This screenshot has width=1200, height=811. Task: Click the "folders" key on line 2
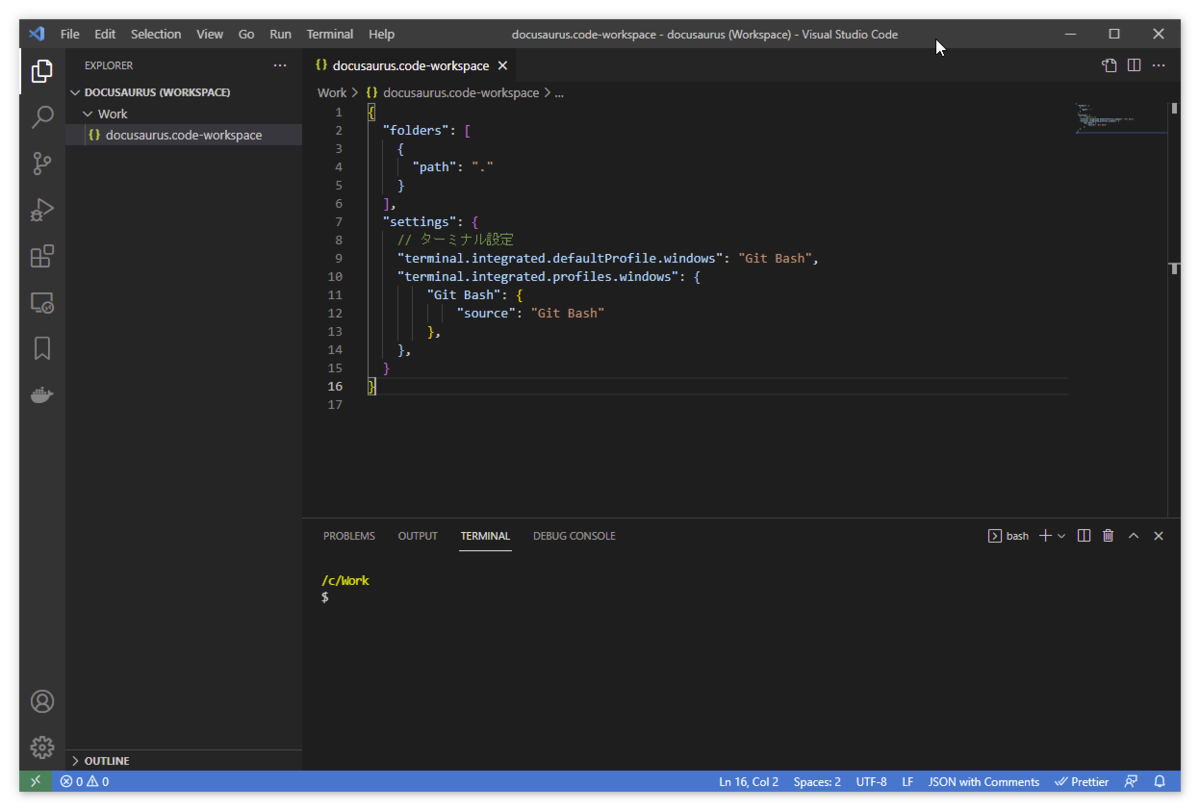(416, 130)
